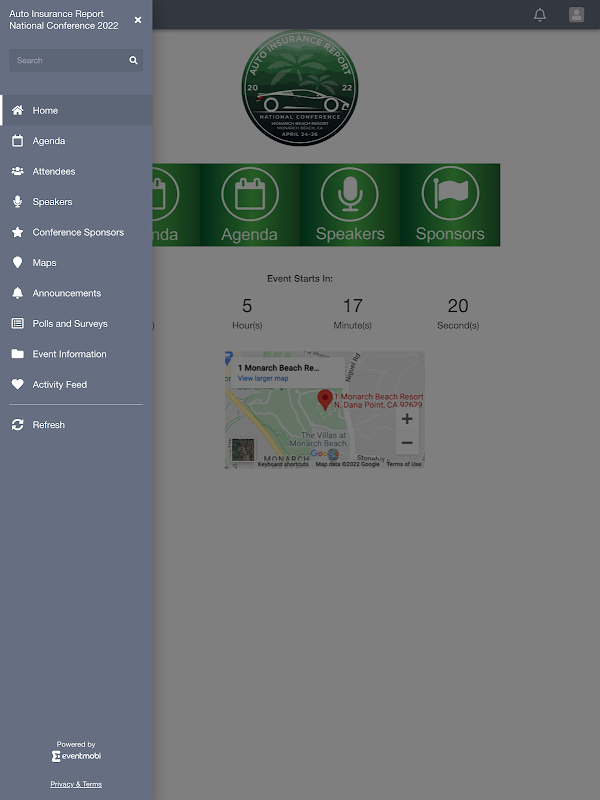Select Attendees menu item label

click(x=54, y=171)
